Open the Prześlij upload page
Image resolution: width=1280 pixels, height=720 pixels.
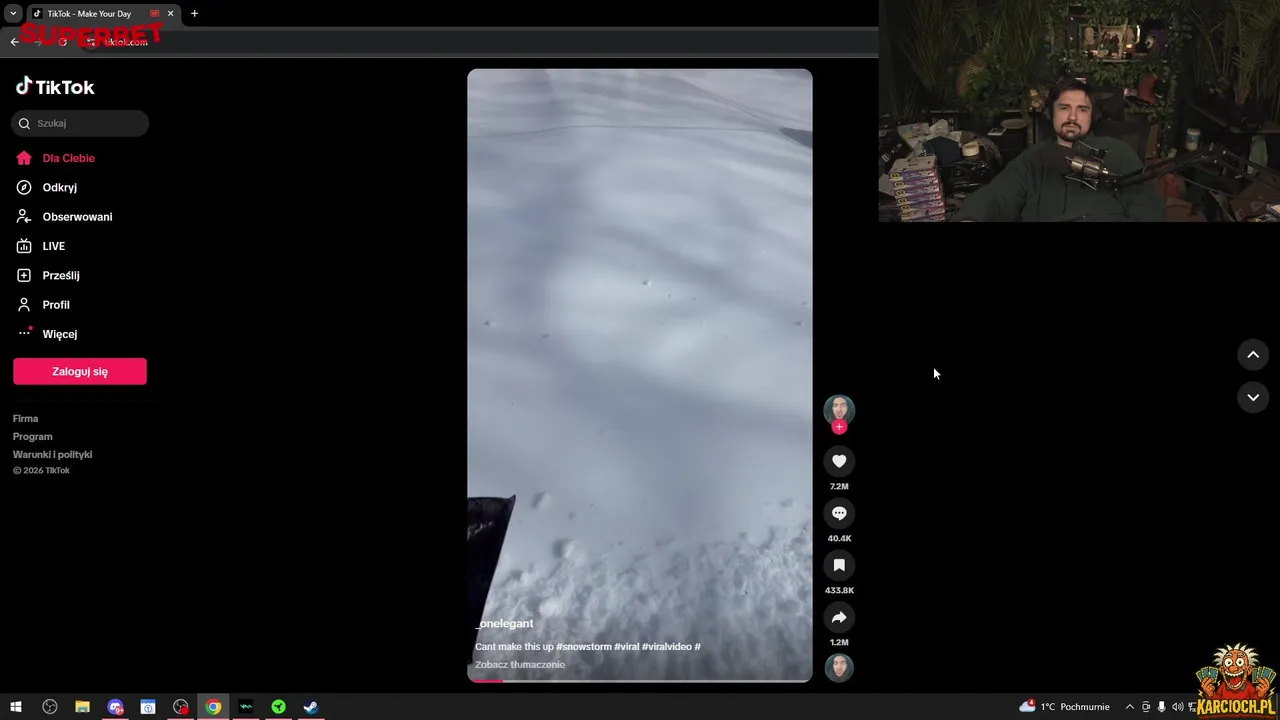(x=60, y=275)
